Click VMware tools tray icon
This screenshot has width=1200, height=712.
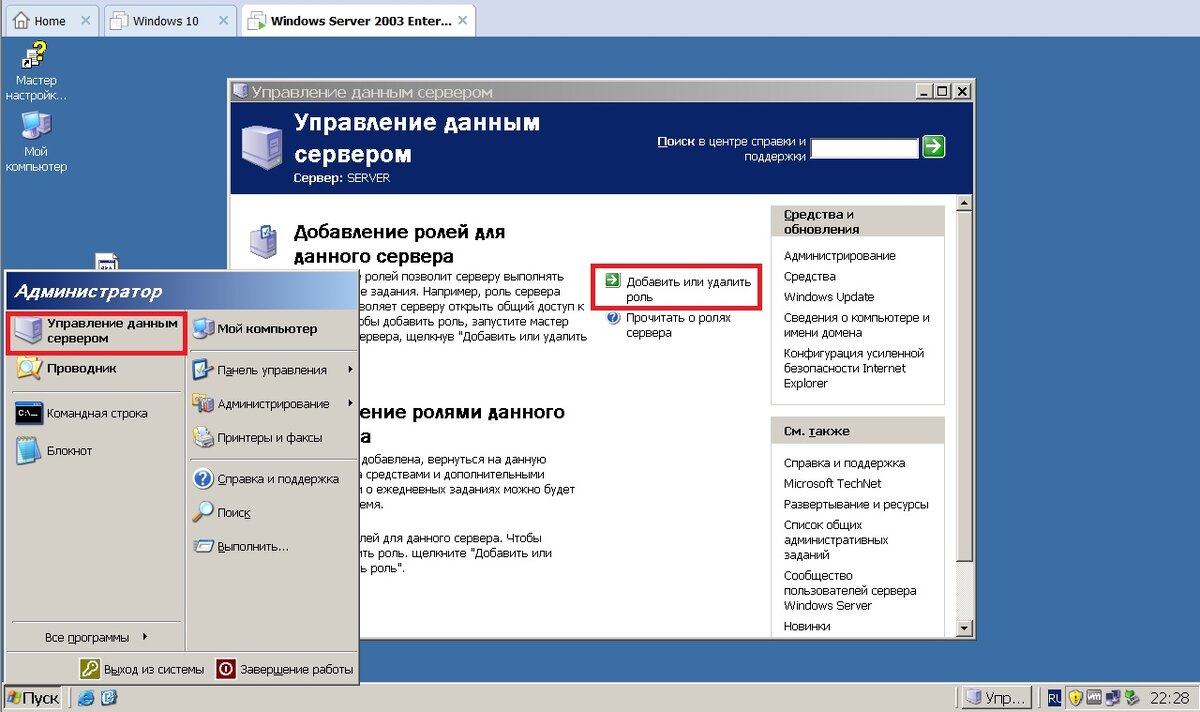[1094, 697]
